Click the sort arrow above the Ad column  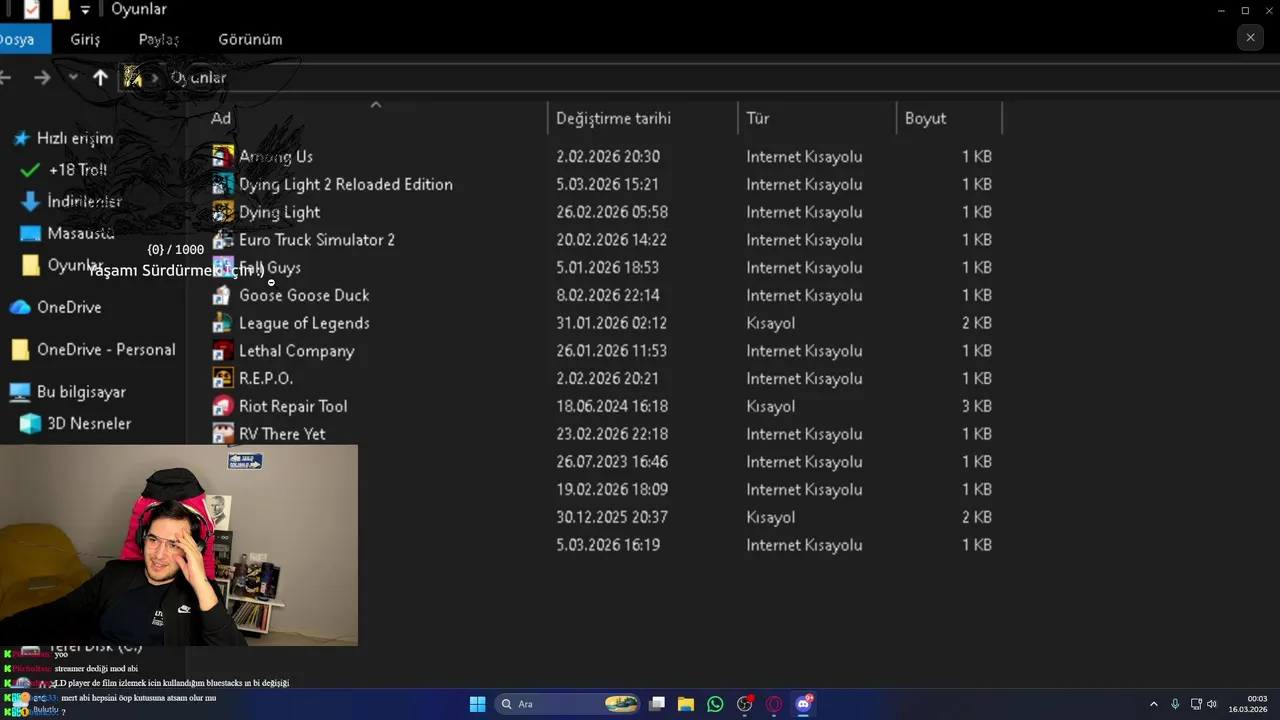(376, 104)
